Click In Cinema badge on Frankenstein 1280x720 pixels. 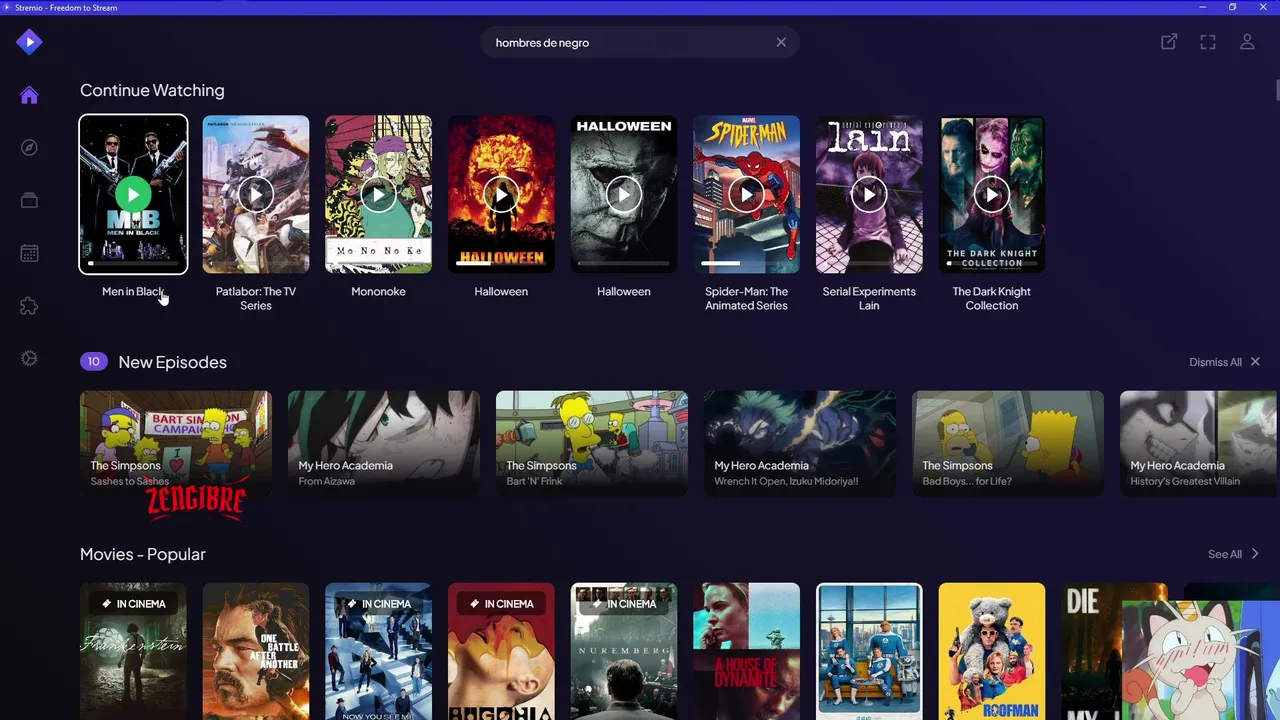click(x=133, y=604)
